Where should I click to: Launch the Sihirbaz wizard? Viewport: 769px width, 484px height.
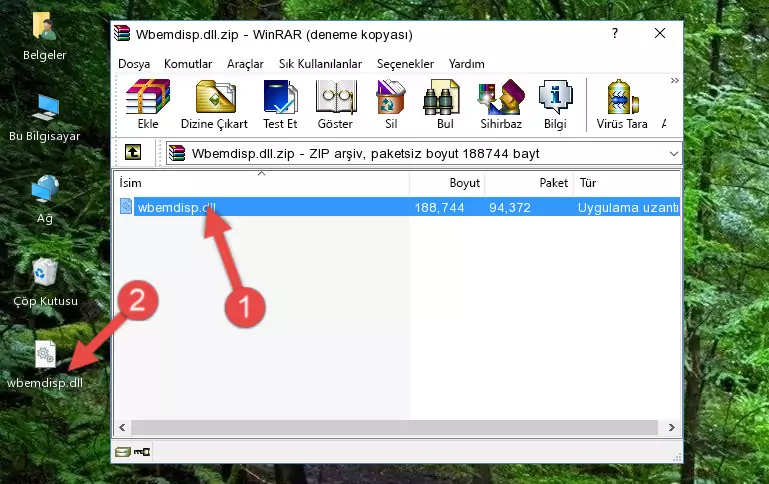click(x=501, y=104)
